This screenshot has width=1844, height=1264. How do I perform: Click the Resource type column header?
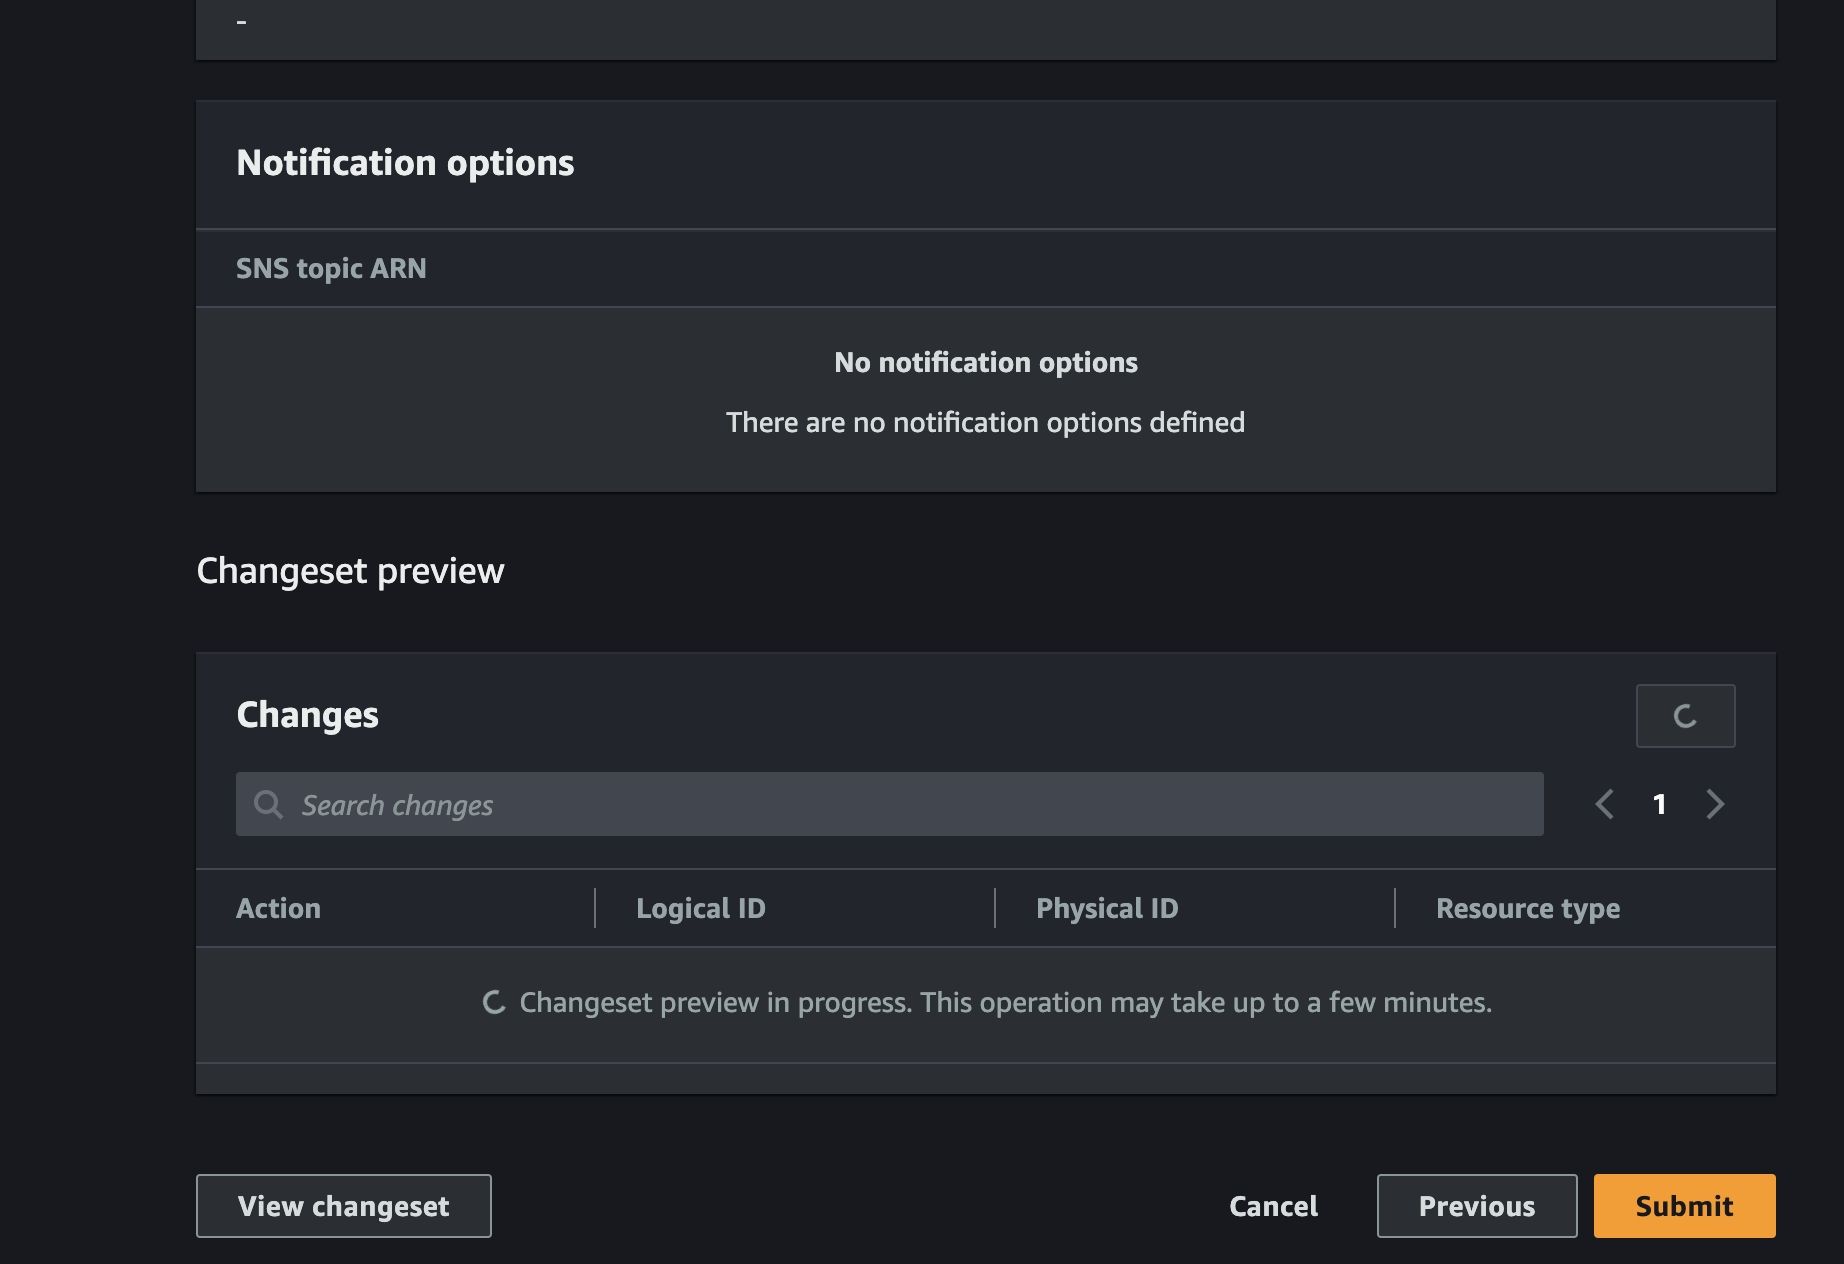[x=1528, y=908]
